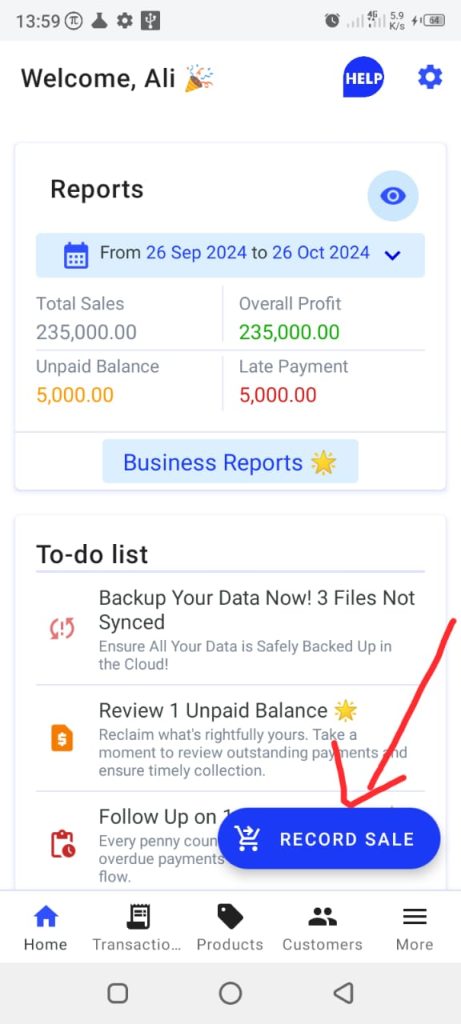Tap the Android home circle button
The image size is (461, 1024).
pyautogui.click(x=230, y=993)
